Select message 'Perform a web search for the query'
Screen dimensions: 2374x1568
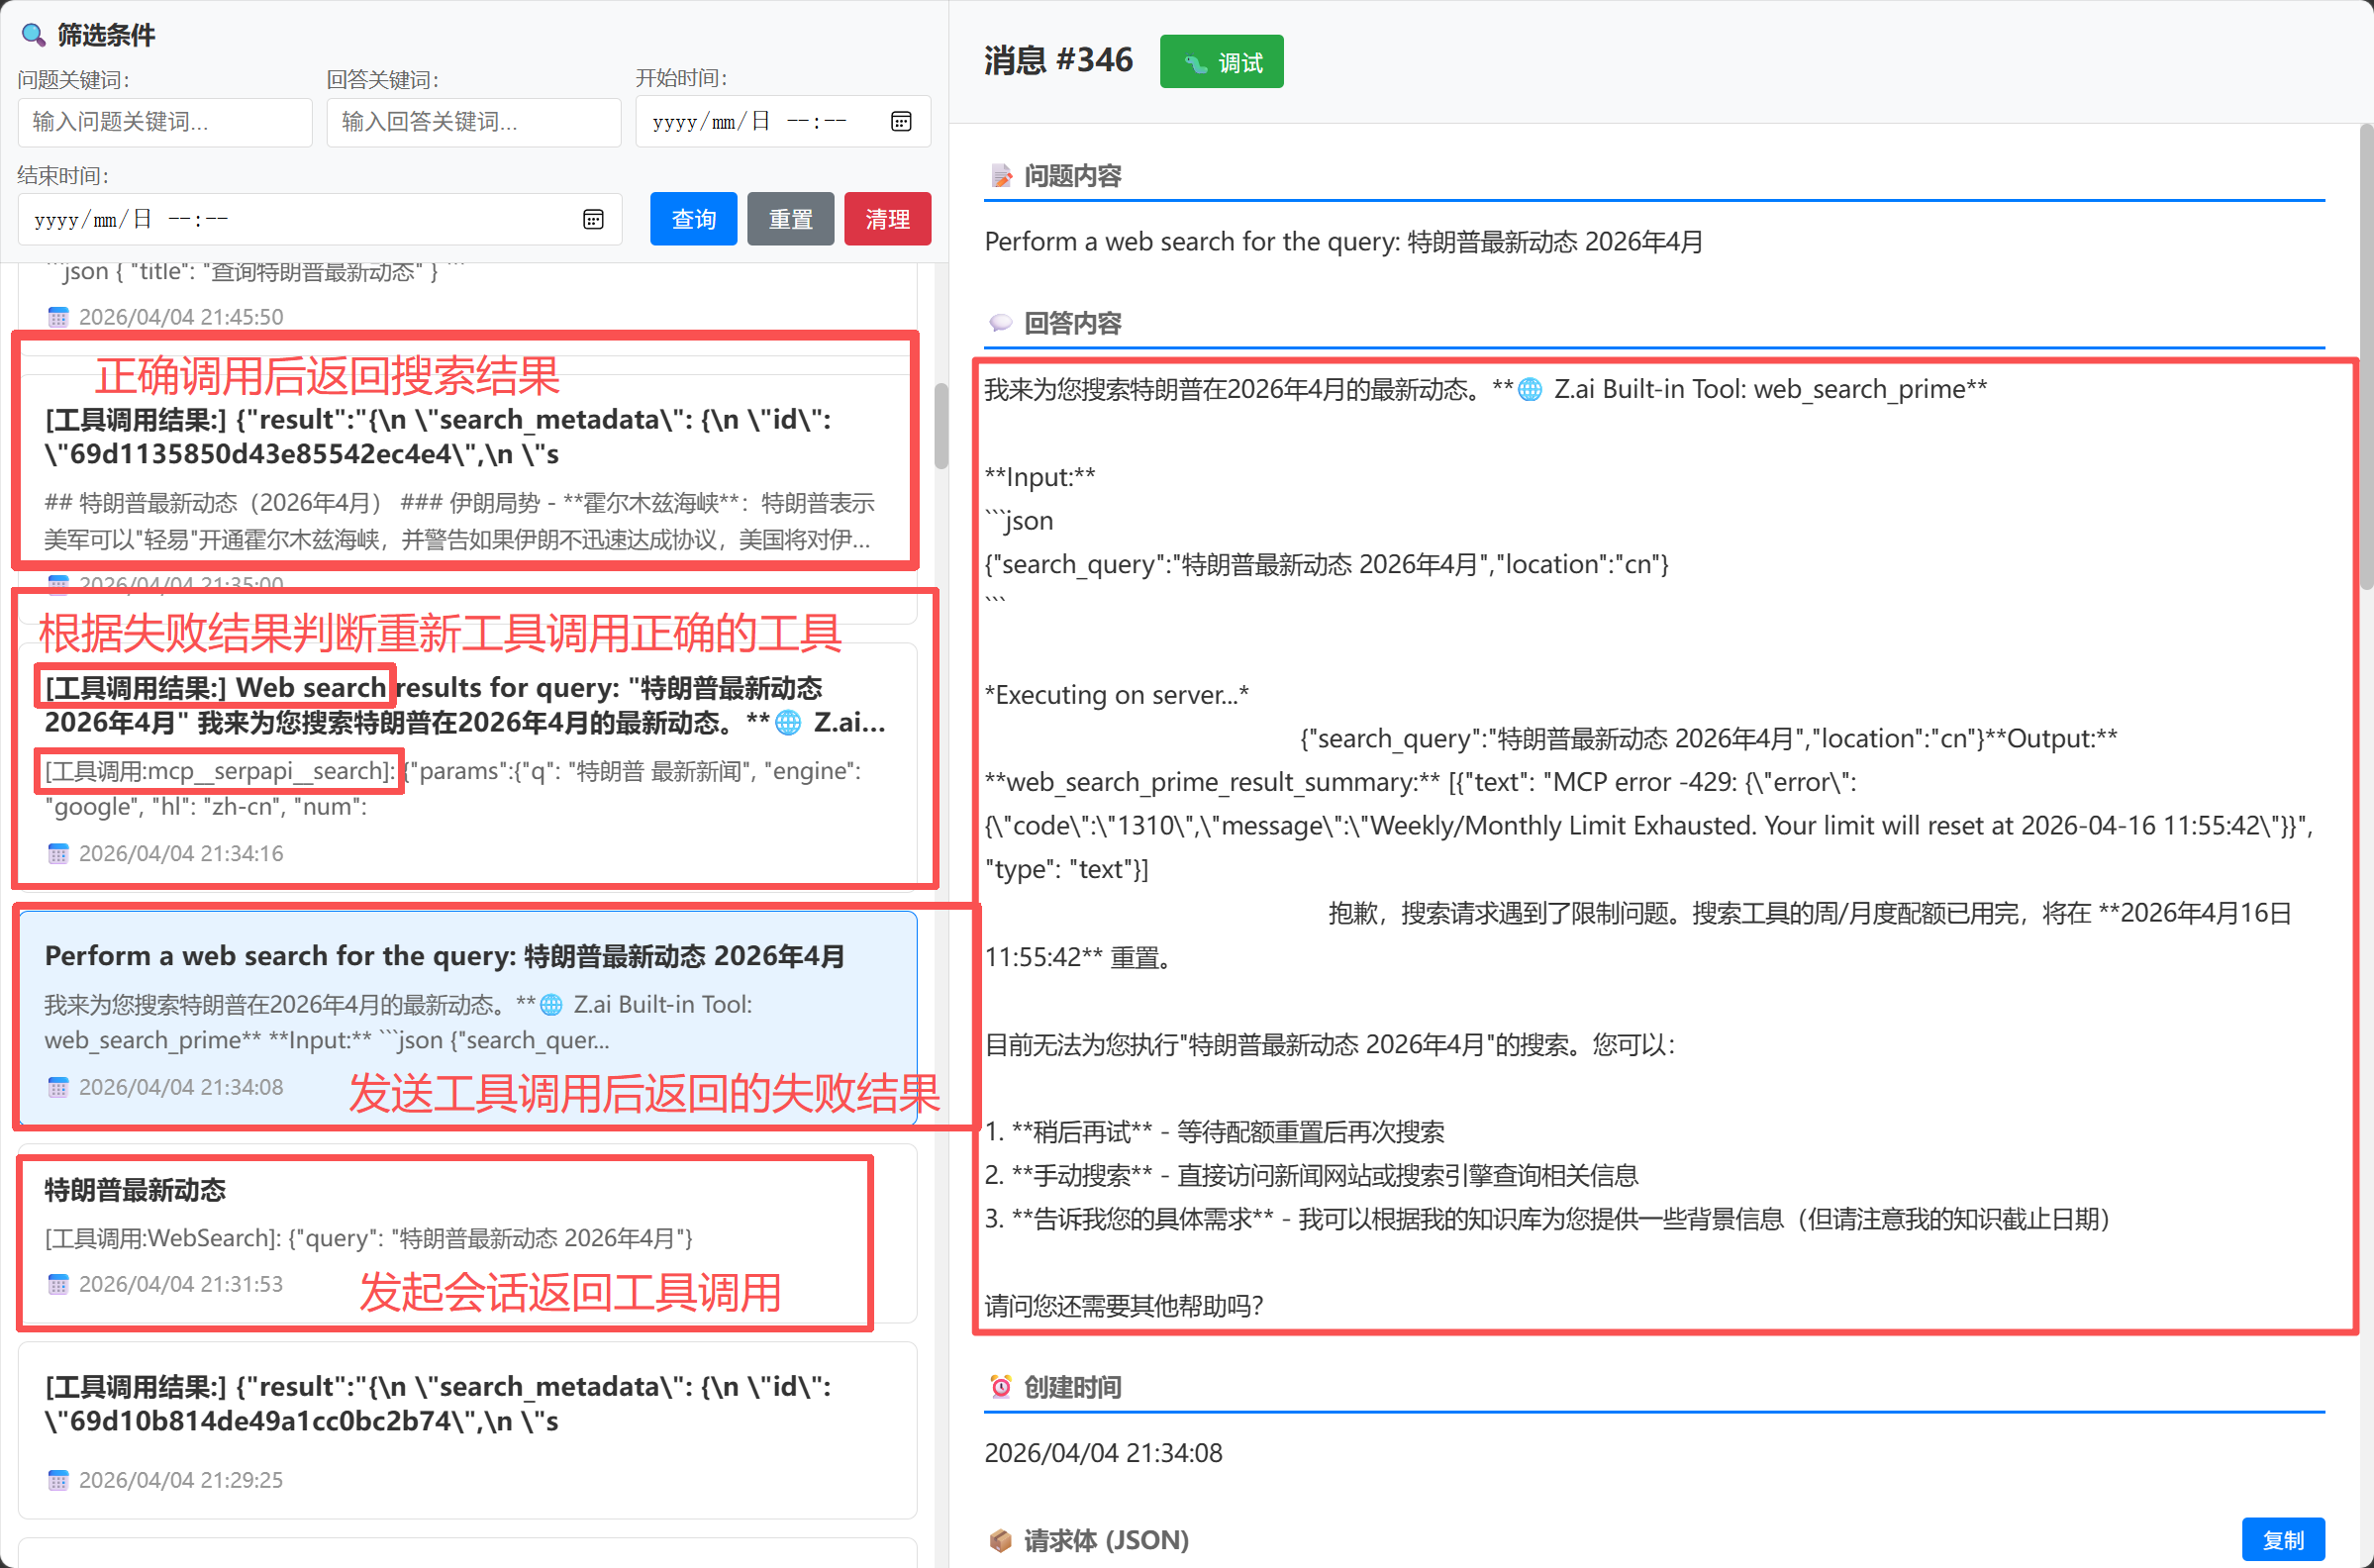click(x=467, y=1017)
